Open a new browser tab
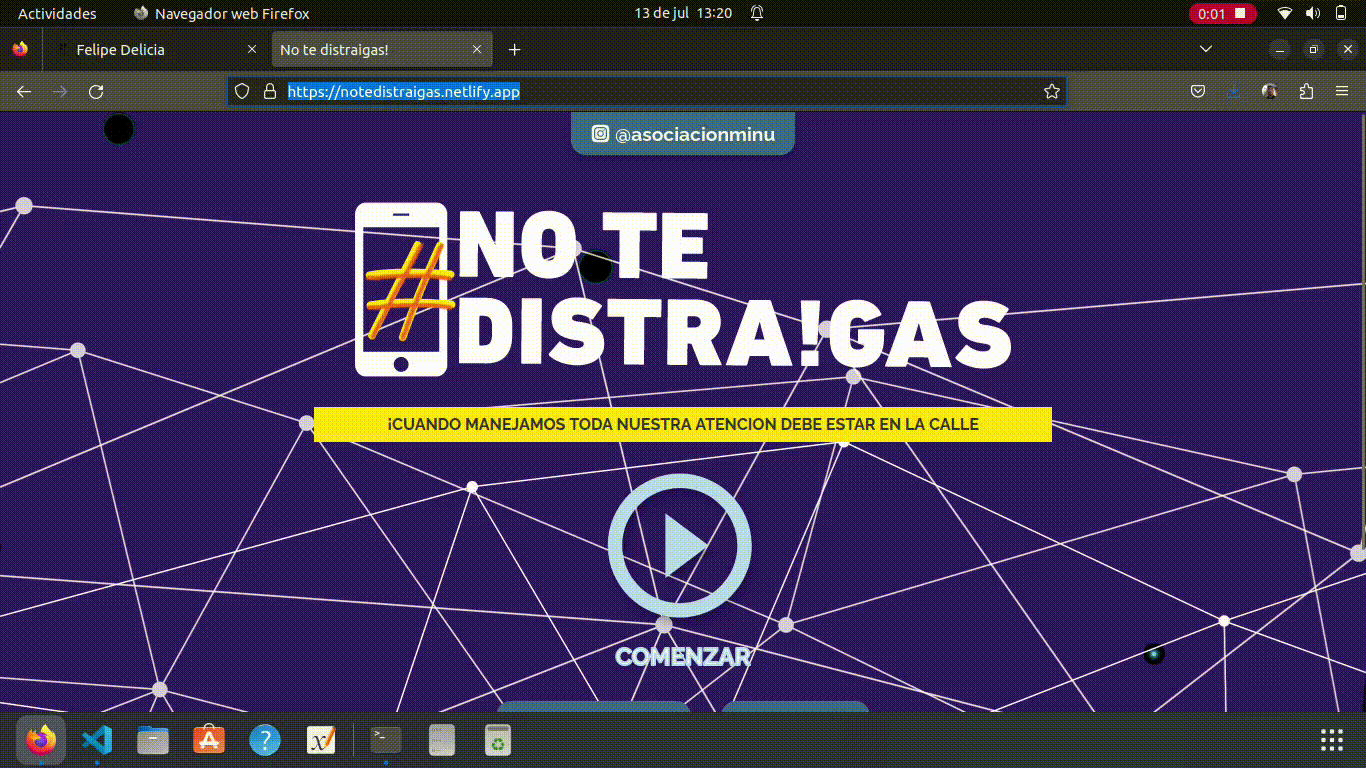Screen dimensions: 1366x768 click(514, 49)
